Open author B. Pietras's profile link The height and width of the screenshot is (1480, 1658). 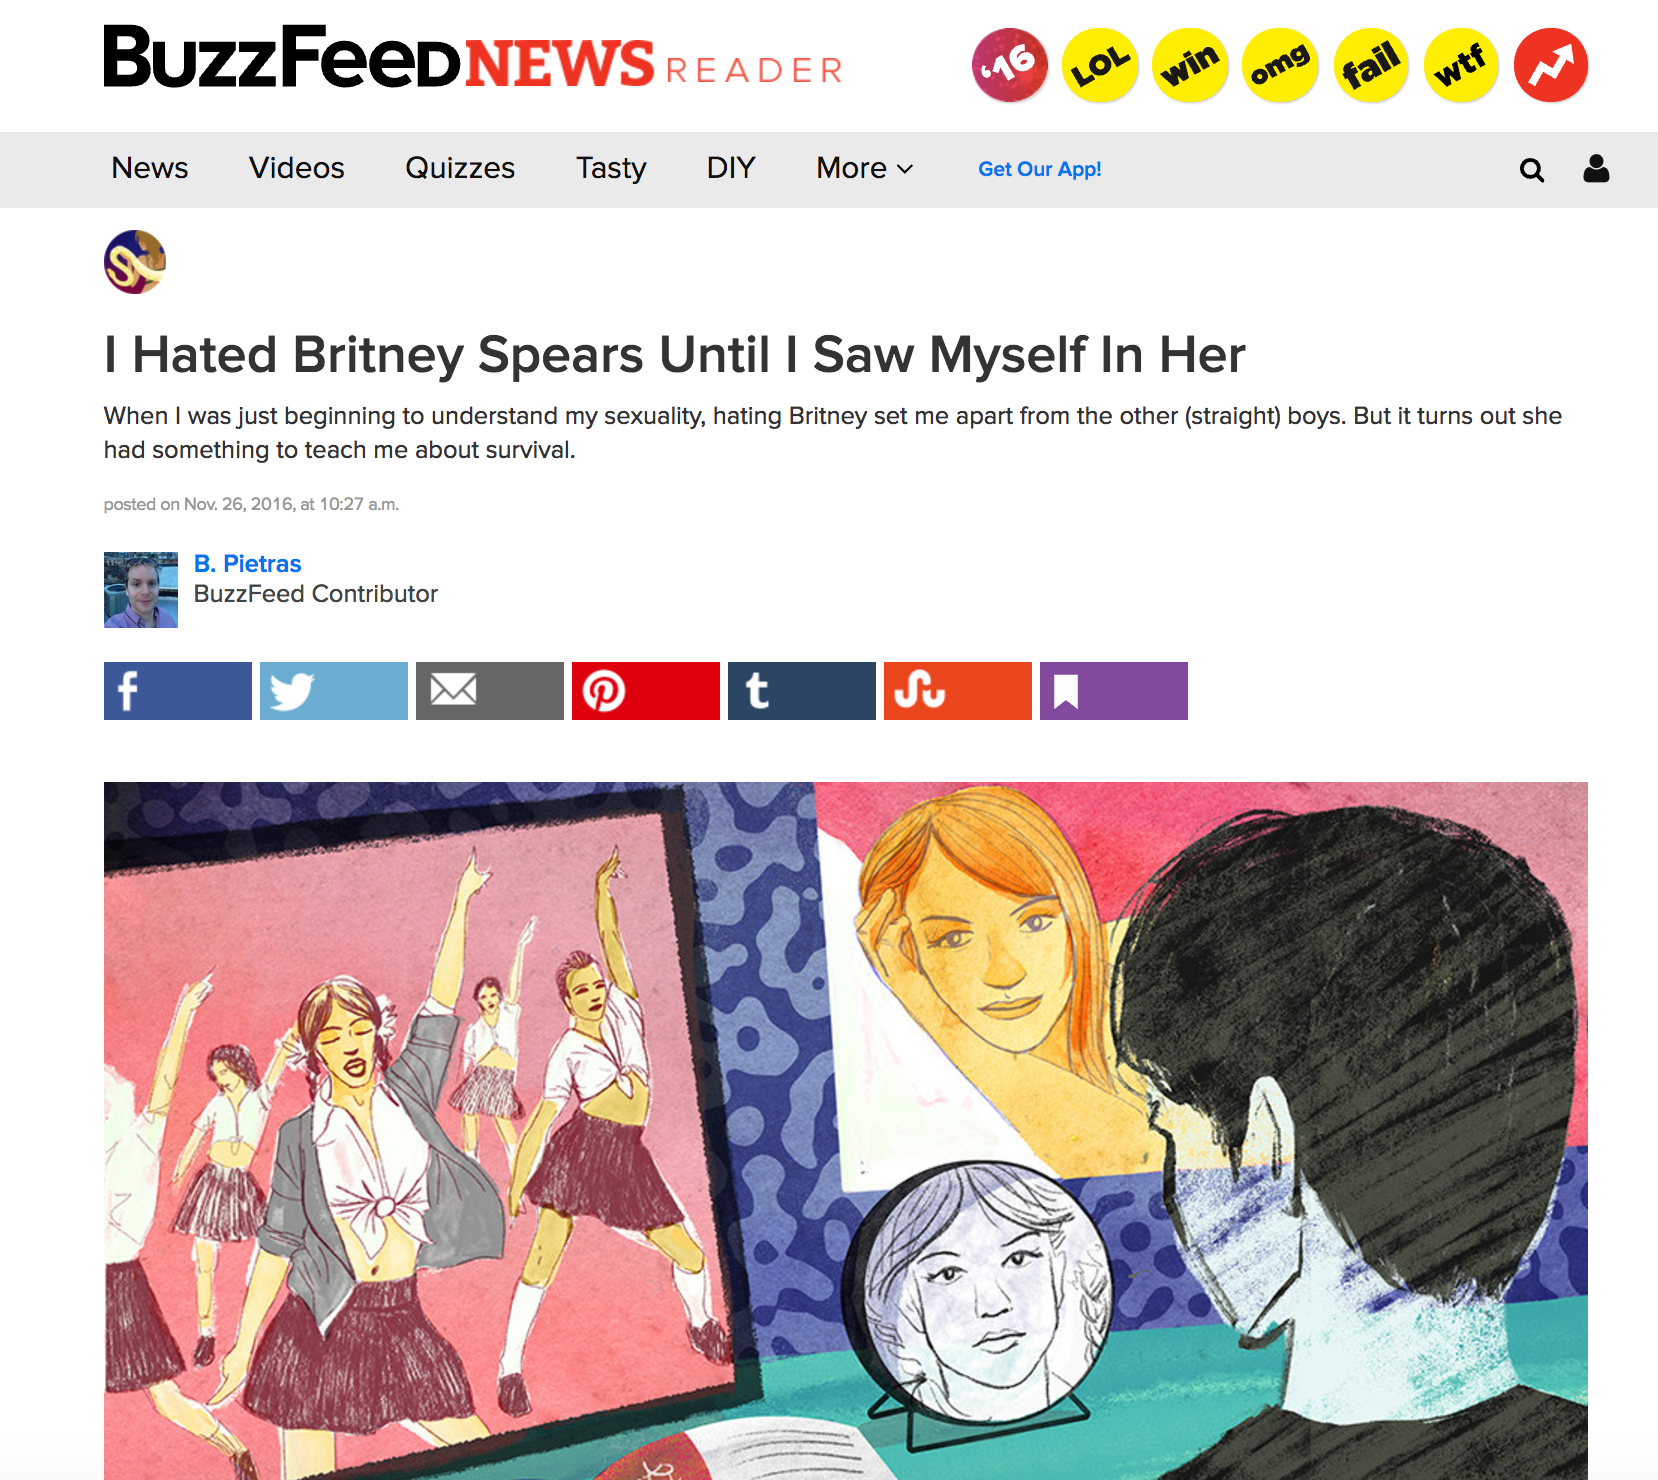tap(247, 564)
